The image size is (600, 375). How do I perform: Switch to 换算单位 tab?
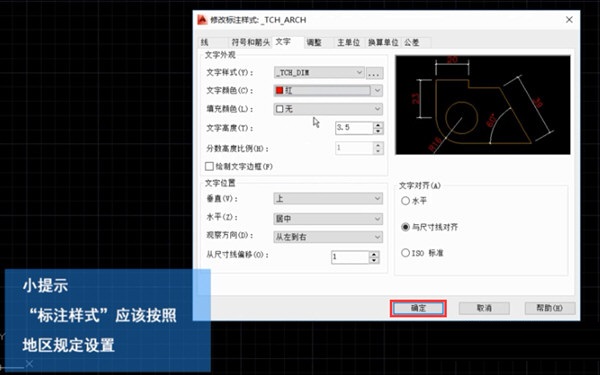(383, 42)
